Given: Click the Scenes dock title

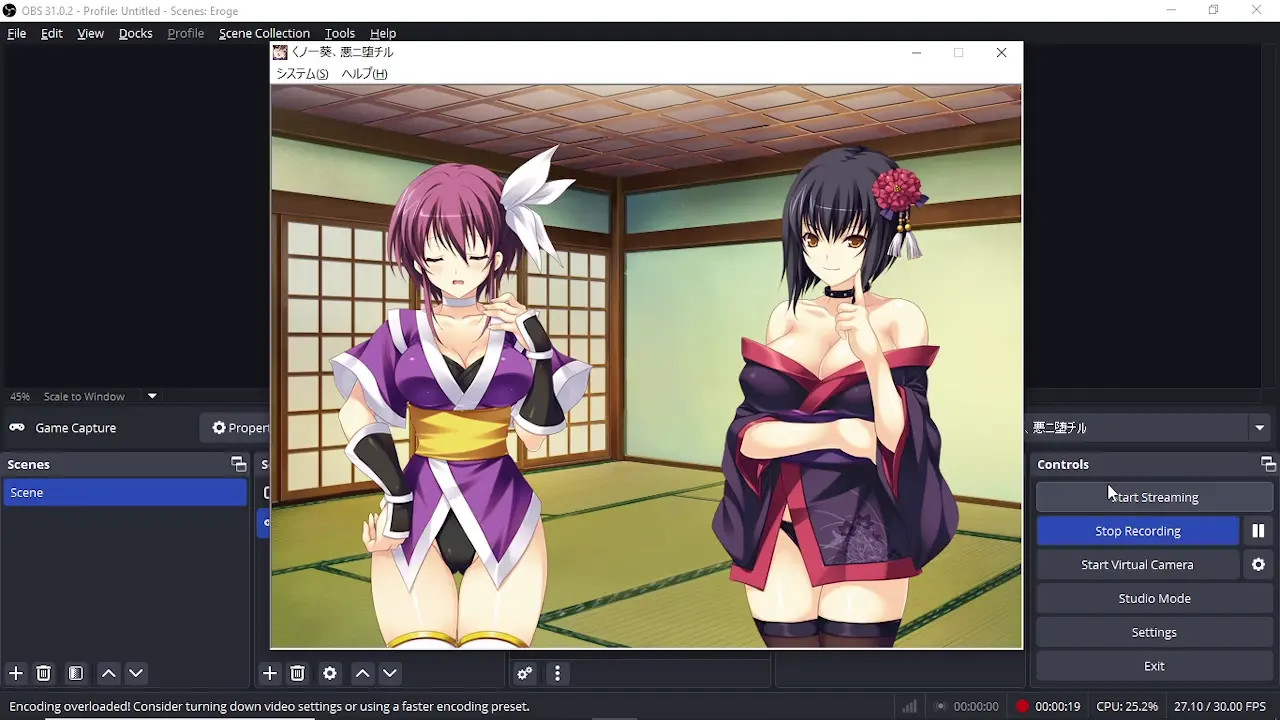Looking at the screenshot, I should point(28,464).
